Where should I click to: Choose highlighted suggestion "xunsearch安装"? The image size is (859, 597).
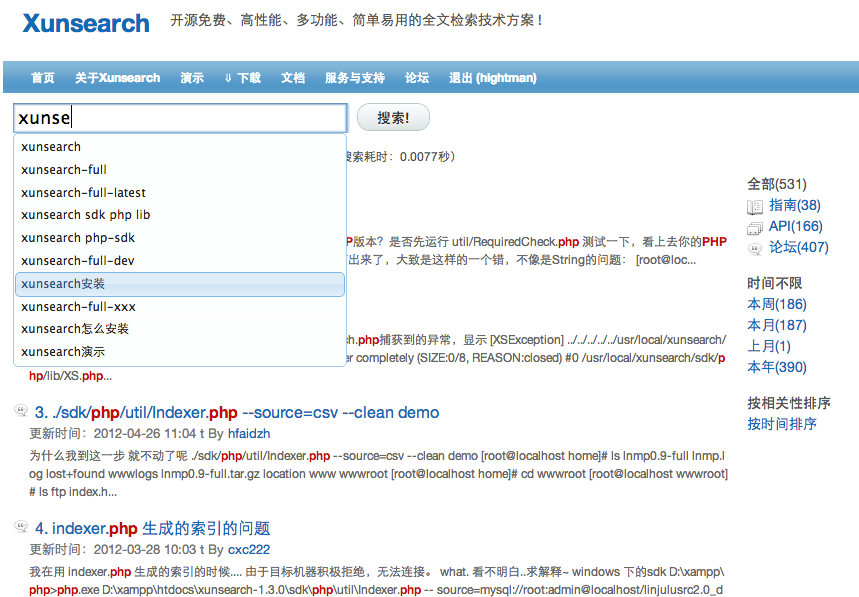pyautogui.click(x=180, y=284)
